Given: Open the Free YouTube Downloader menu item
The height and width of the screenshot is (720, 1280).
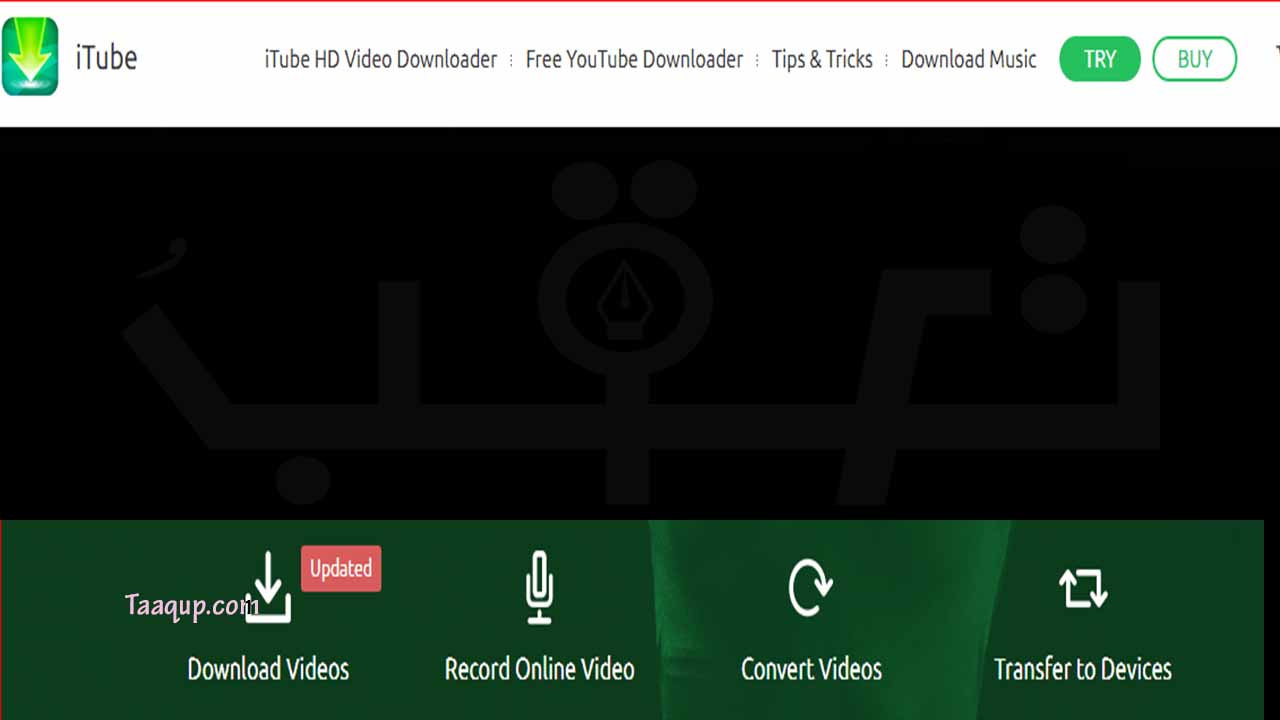Looking at the screenshot, I should [x=634, y=59].
